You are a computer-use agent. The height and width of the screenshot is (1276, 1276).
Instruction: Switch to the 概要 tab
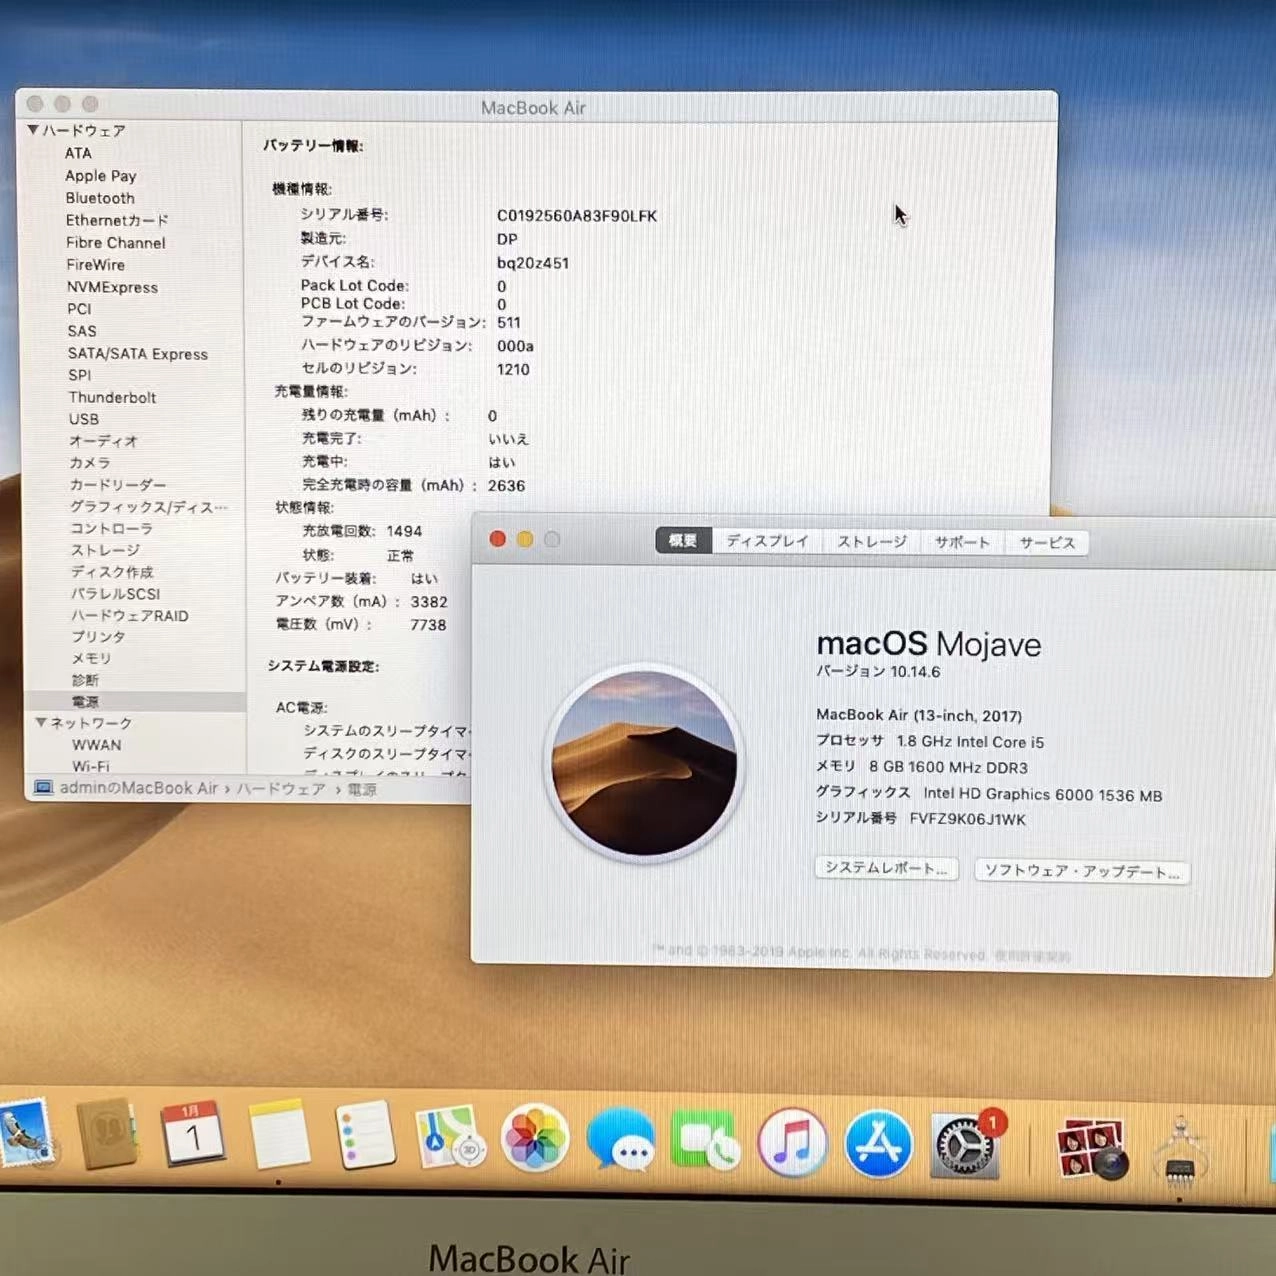(683, 540)
